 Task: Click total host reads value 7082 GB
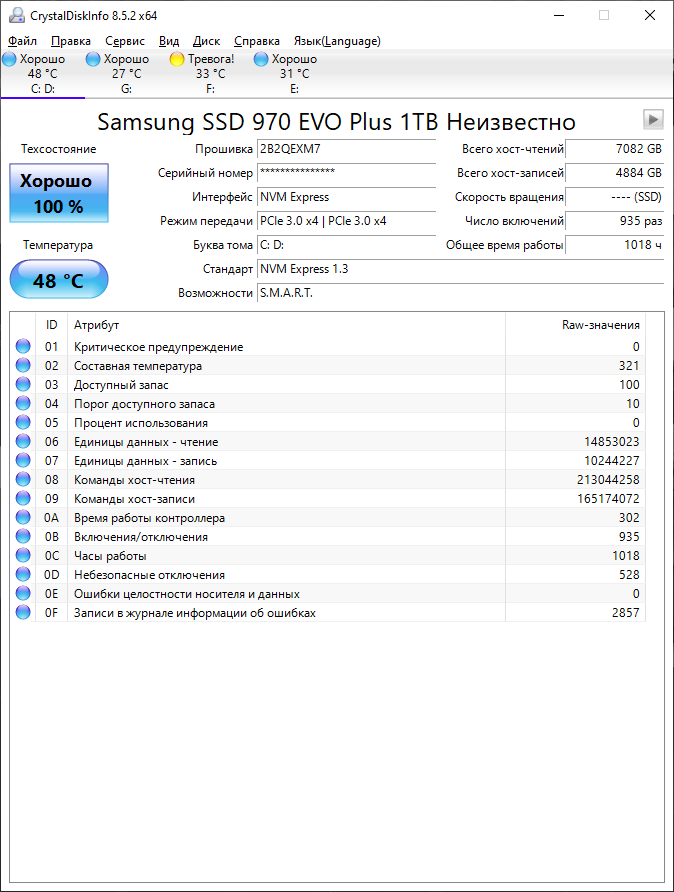[x=614, y=149]
